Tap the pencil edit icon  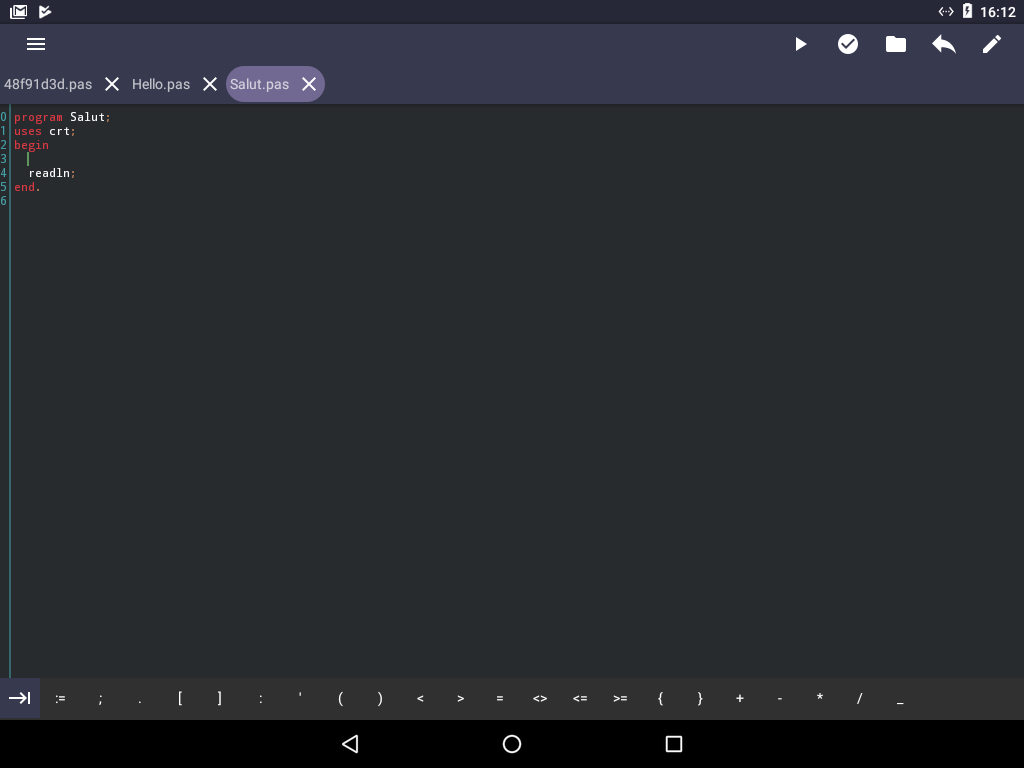pyautogui.click(x=992, y=44)
